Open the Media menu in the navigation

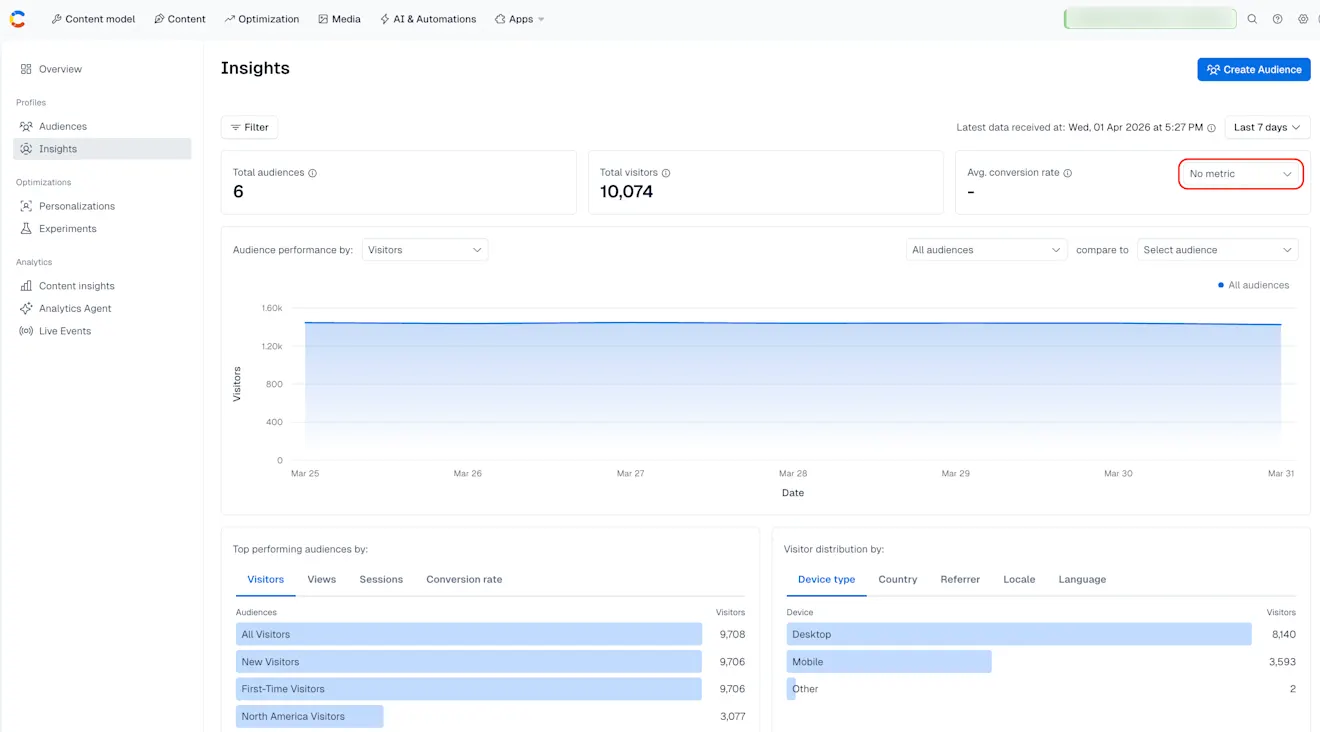click(339, 18)
